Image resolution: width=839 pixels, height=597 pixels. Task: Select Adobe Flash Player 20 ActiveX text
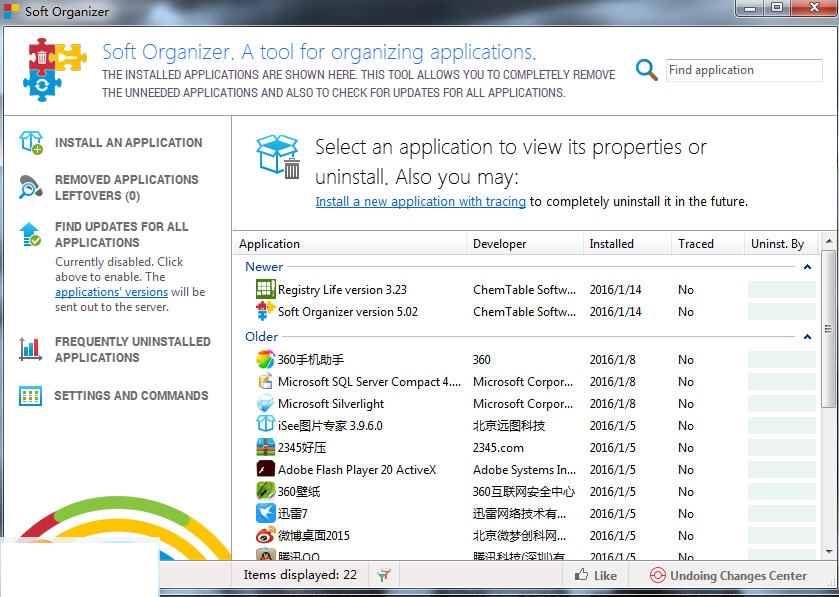[357, 470]
